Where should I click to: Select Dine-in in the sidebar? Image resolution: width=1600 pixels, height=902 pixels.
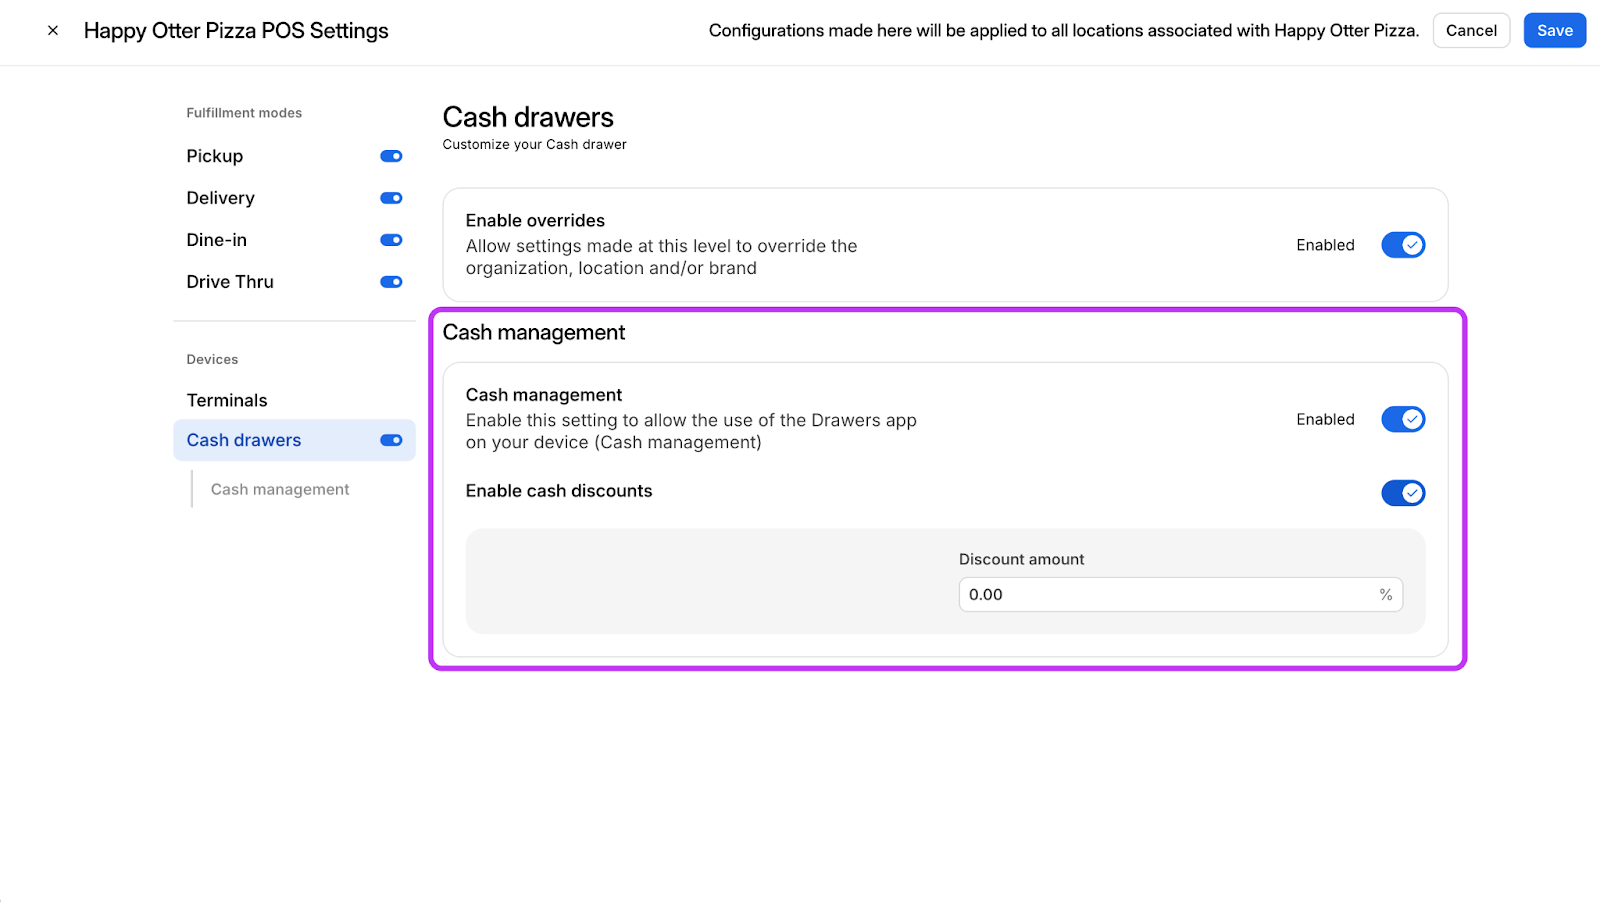click(216, 240)
